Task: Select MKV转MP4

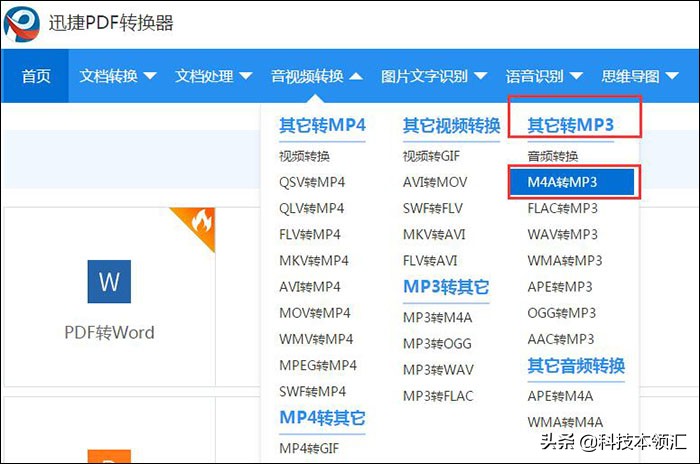Action: coord(314,261)
